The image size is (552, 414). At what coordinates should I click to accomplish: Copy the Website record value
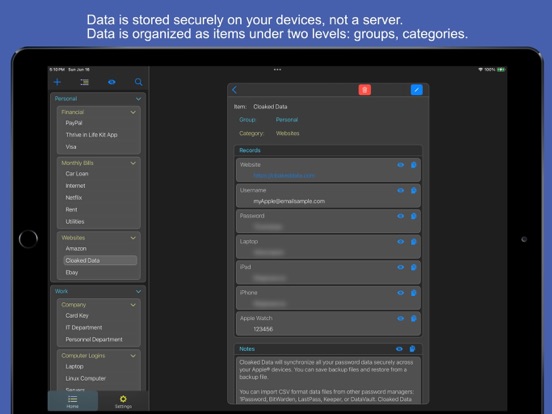(414, 165)
